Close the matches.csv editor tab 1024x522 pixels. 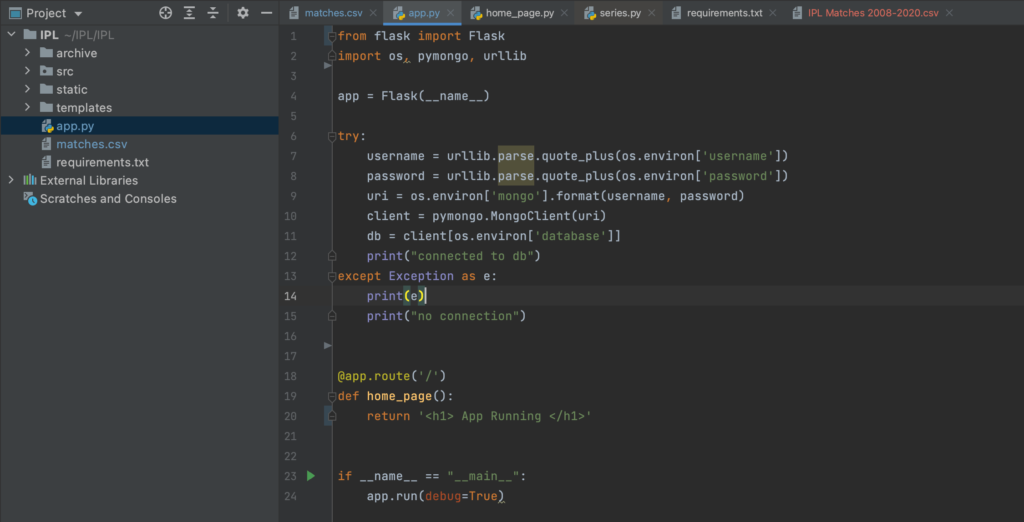373,14
